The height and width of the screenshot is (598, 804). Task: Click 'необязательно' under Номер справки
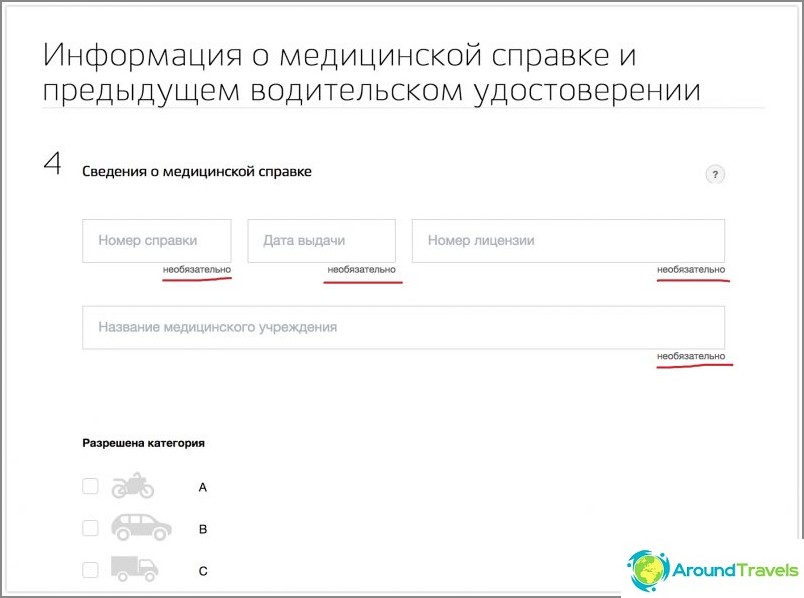(197, 269)
